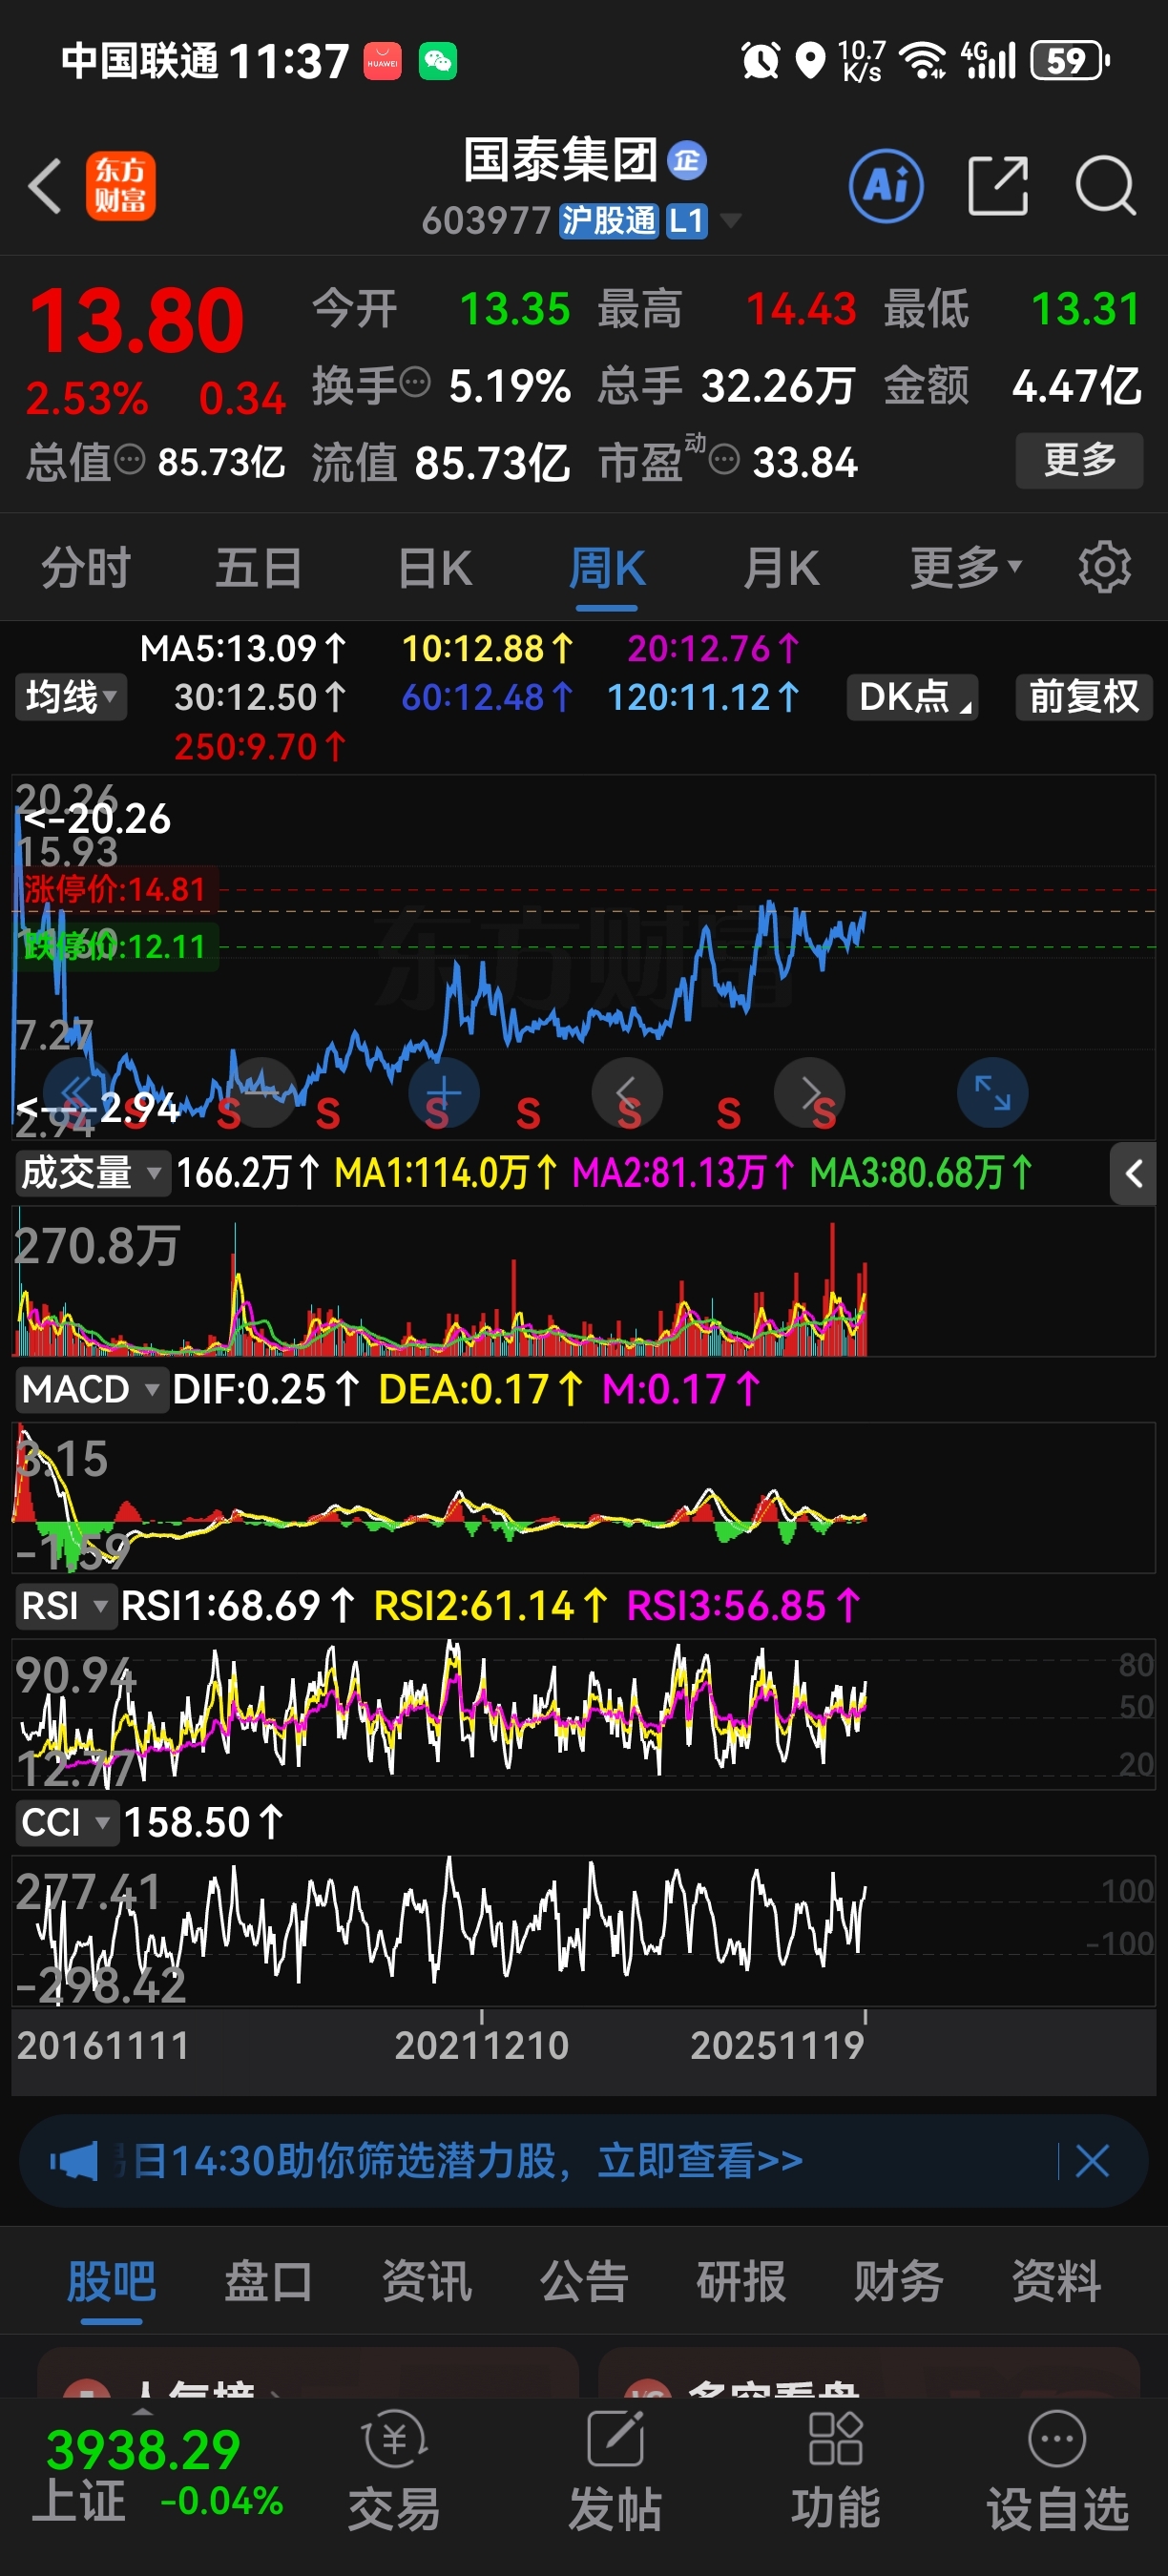
Task: Open the AI assistant icon
Action: coord(886,186)
